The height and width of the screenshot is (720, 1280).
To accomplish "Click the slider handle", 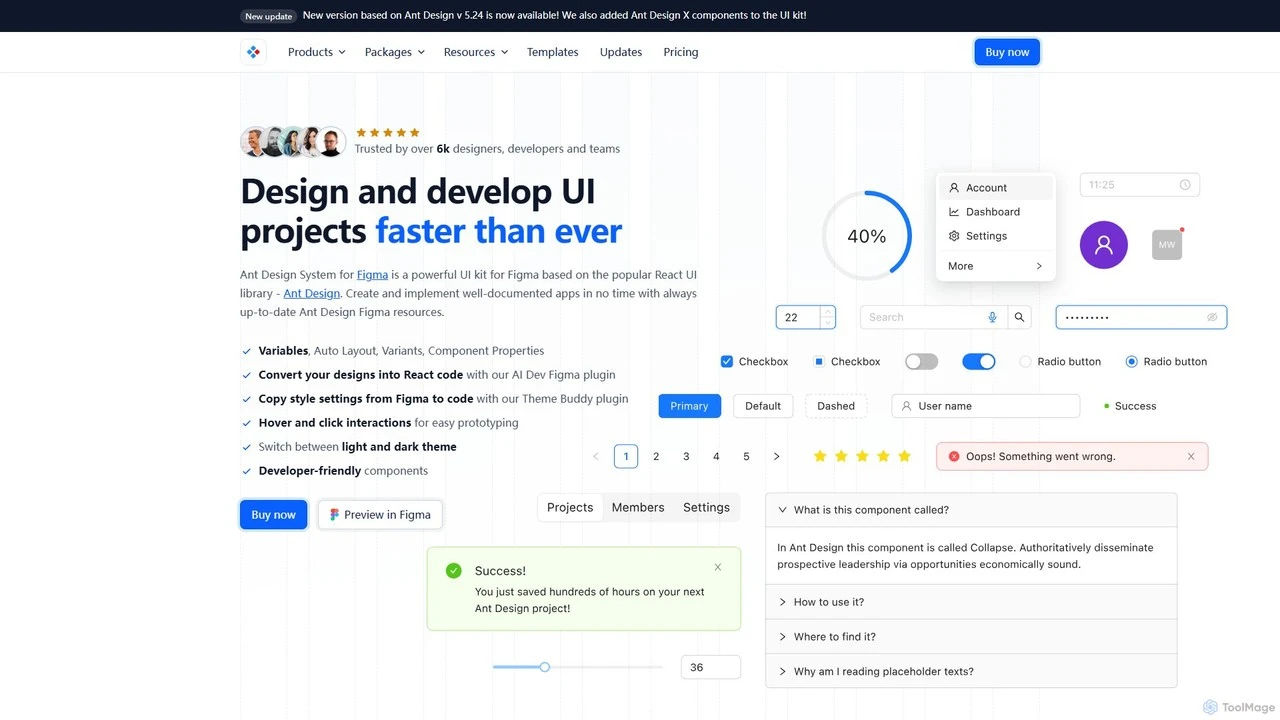I will (x=545, y=667).
